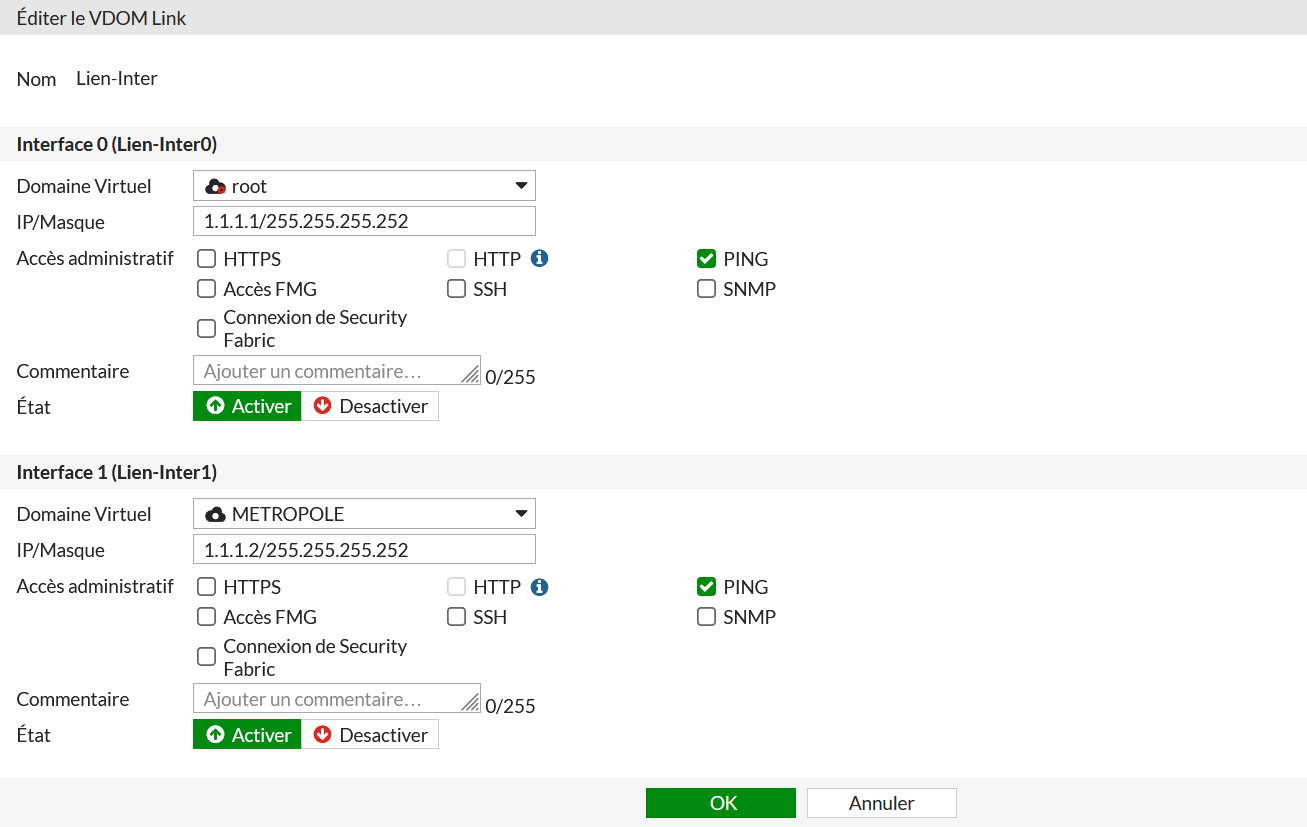Click the info icon next to HTTP on Interface 0
The width and height of the screenshot is (1307, 827).
click(539, 258)
